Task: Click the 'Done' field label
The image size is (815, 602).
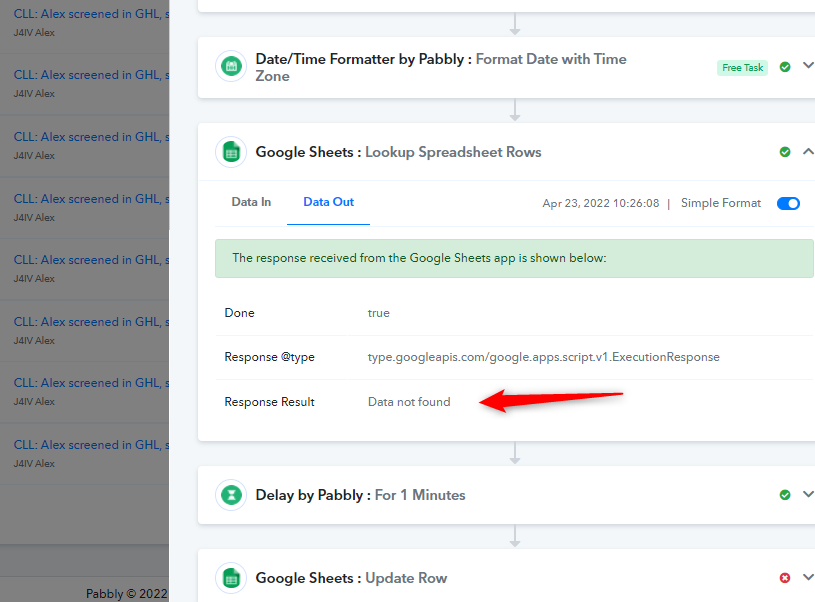Action: tap(239, 313)
